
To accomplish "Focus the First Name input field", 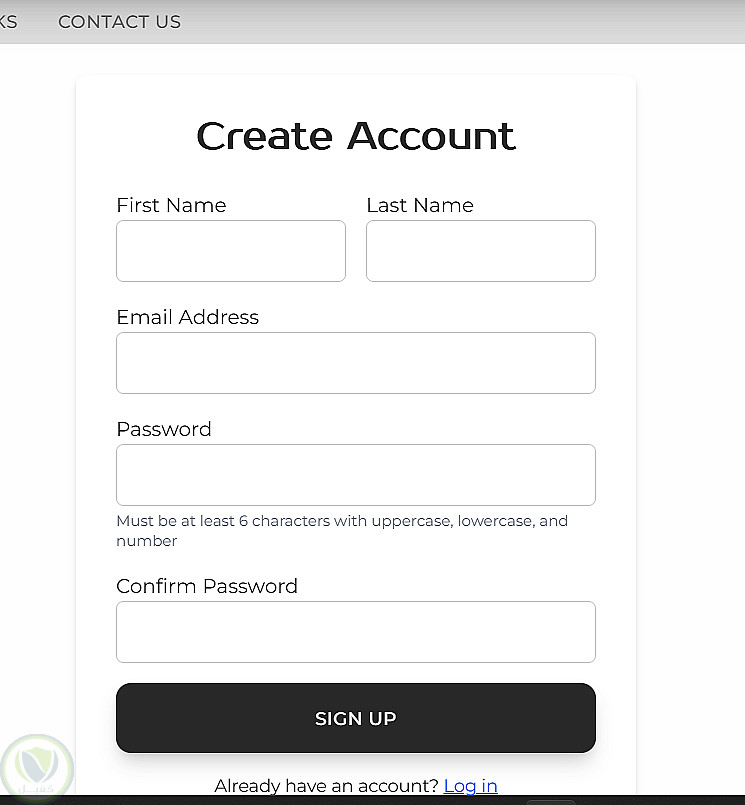I will pos(231,251).
